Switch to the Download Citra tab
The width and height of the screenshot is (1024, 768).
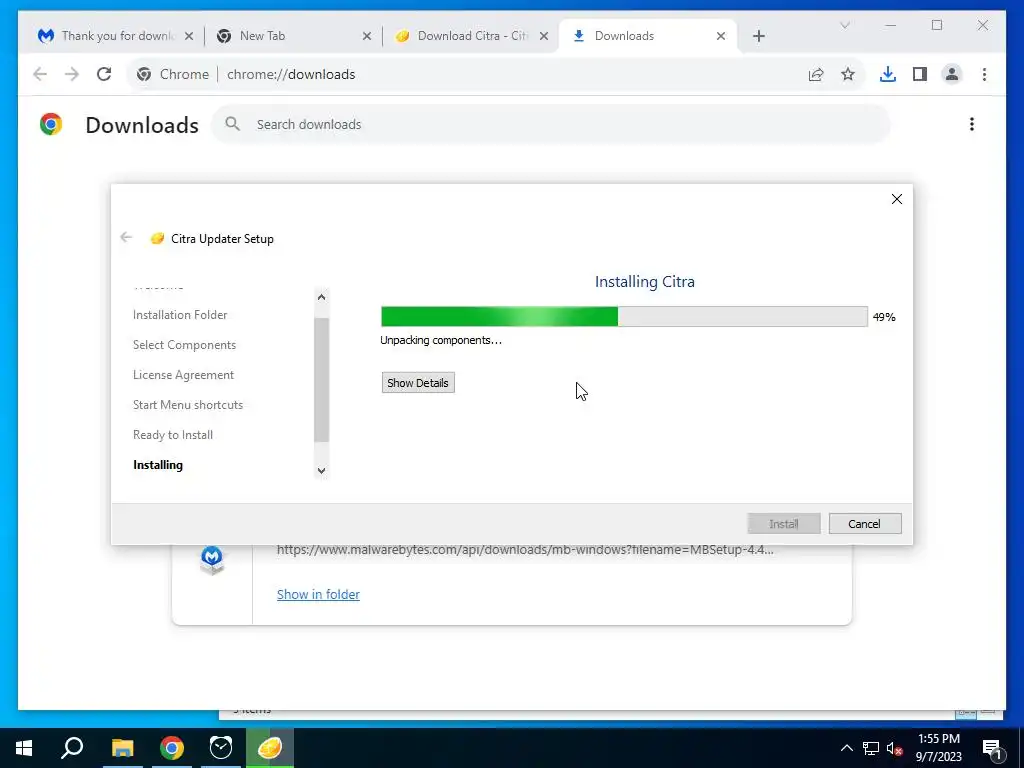pos(471,36)
